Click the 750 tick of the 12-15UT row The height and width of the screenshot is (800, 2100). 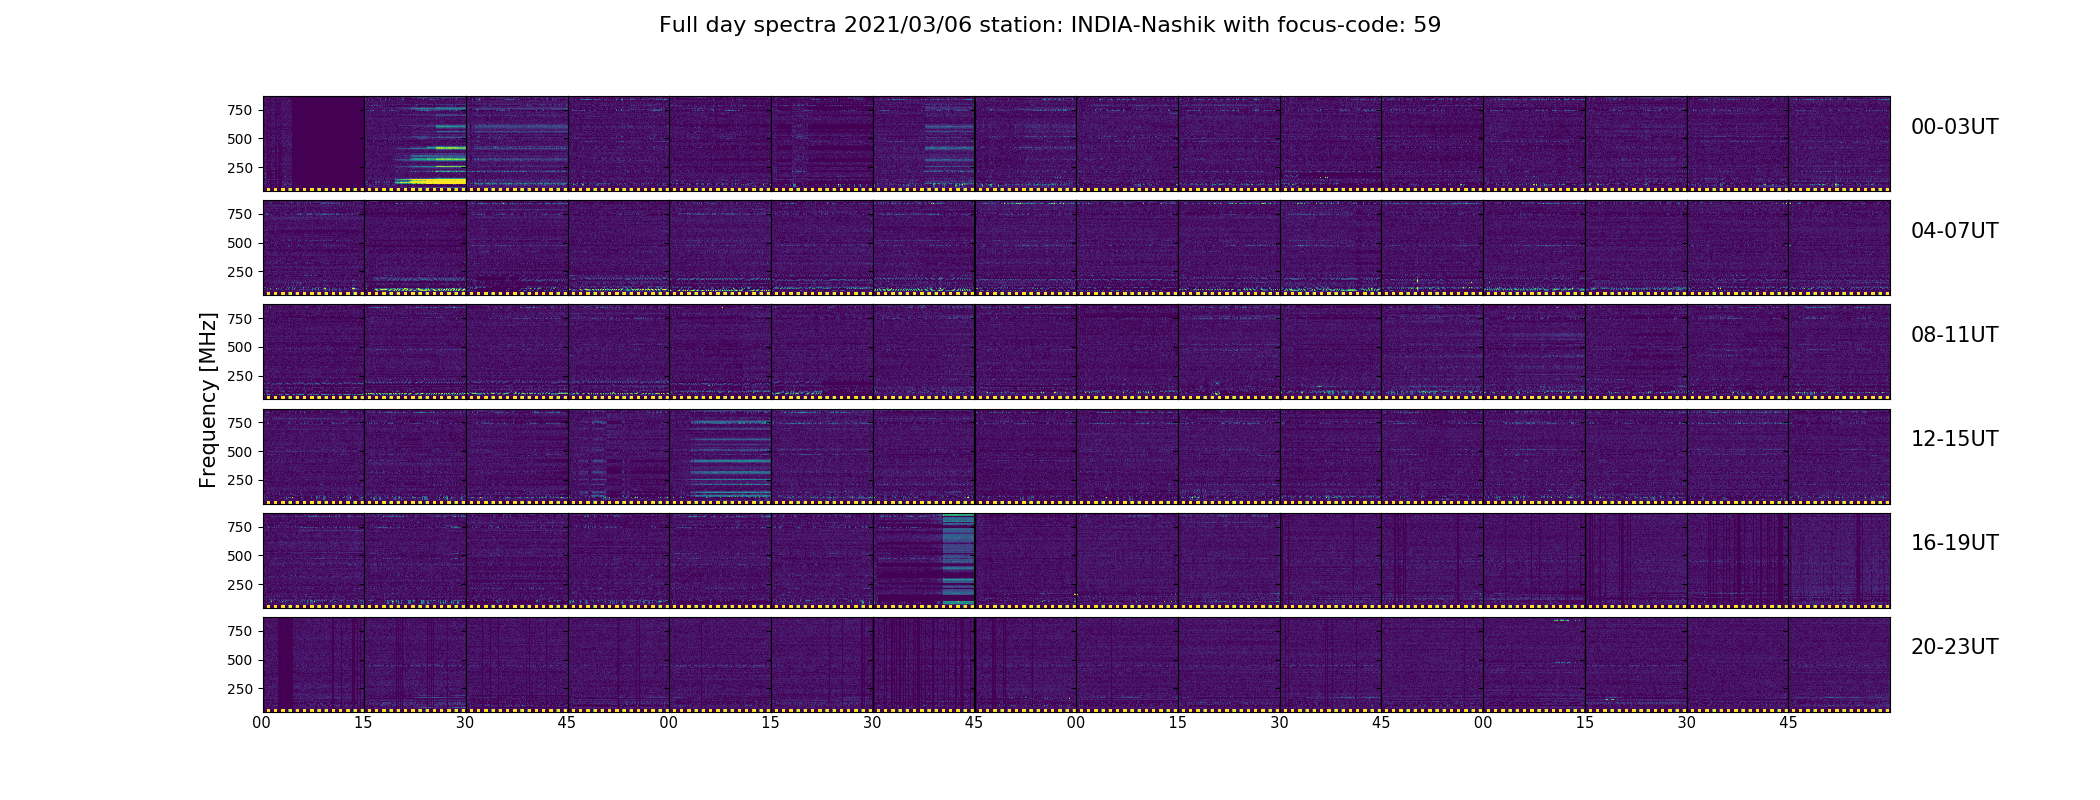pos(240,423)
